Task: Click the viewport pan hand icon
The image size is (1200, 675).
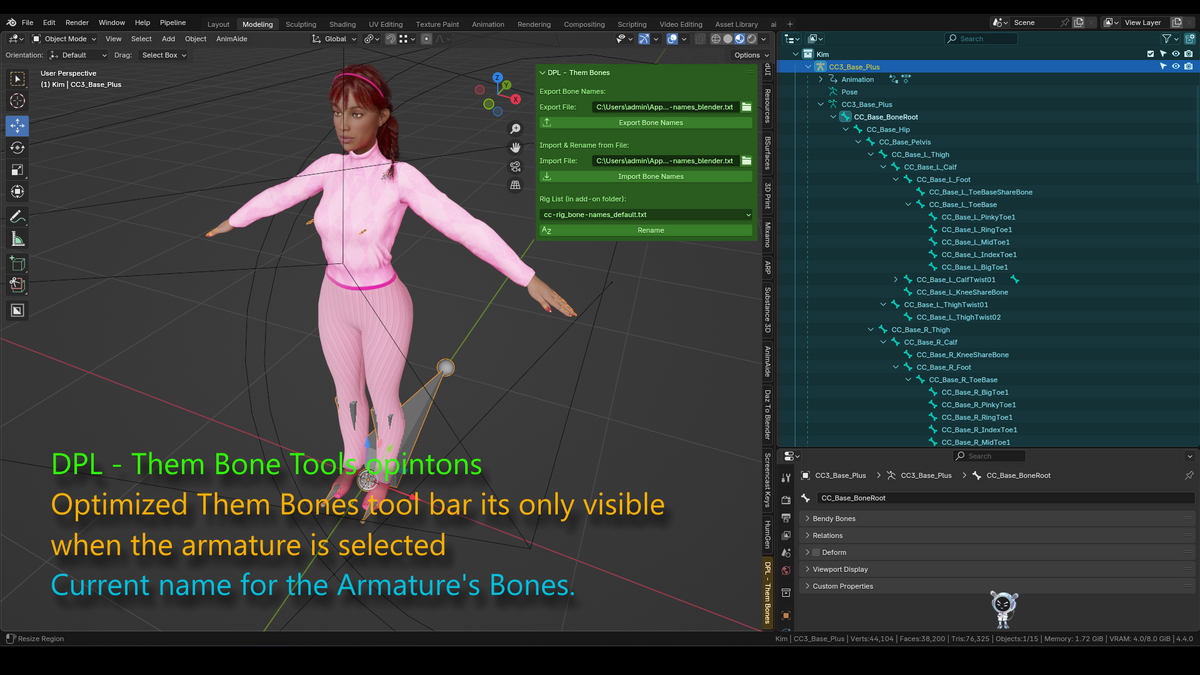Action: pyautogui.click(x=515, y=147)
